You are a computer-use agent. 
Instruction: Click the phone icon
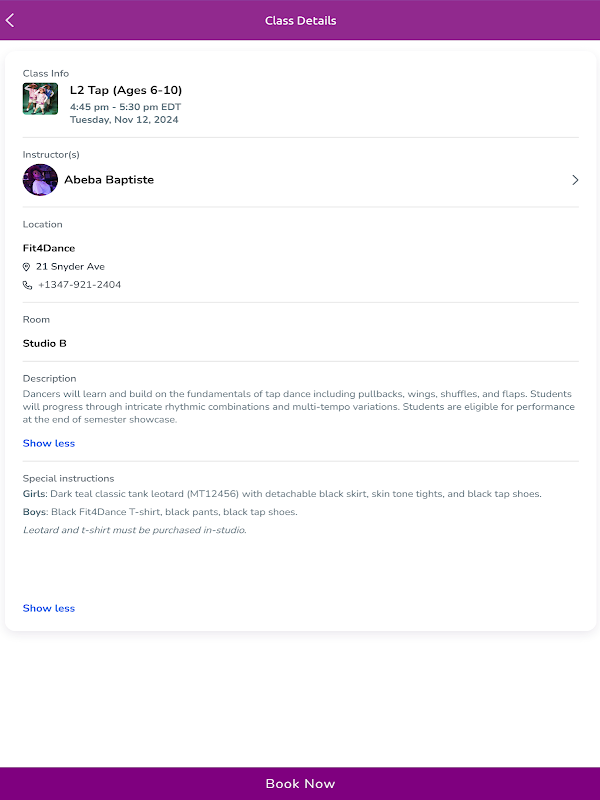pyautogui.click(x=27, y=285)
